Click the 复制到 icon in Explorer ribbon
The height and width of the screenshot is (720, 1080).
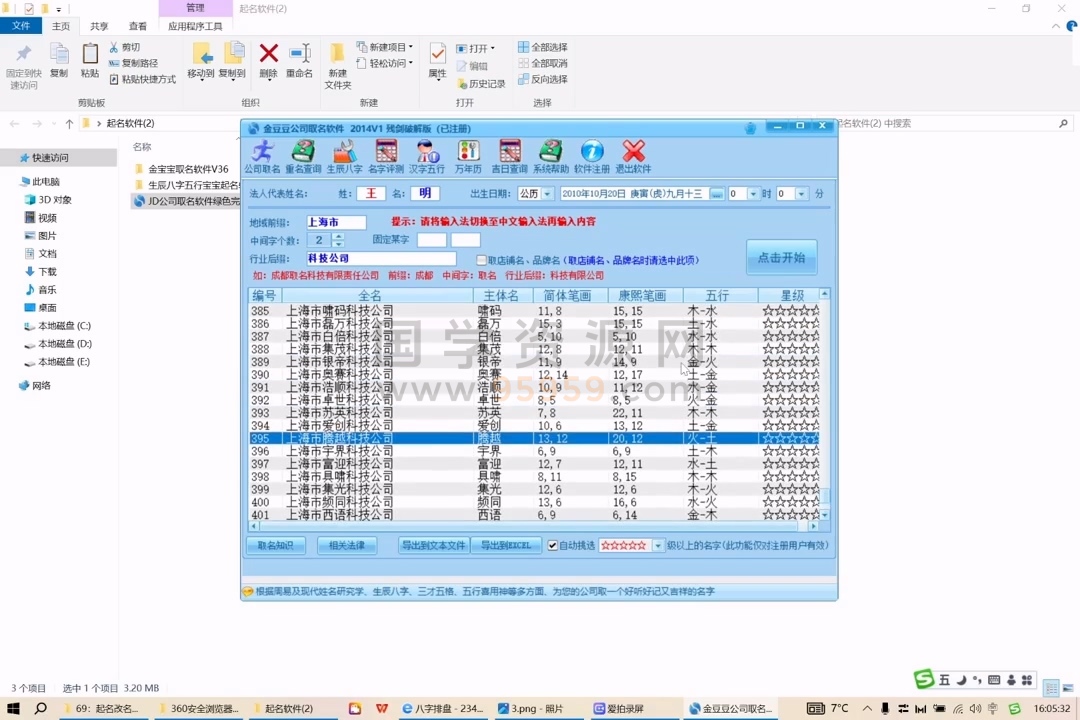pyautogui.click(x=232, y=61)
